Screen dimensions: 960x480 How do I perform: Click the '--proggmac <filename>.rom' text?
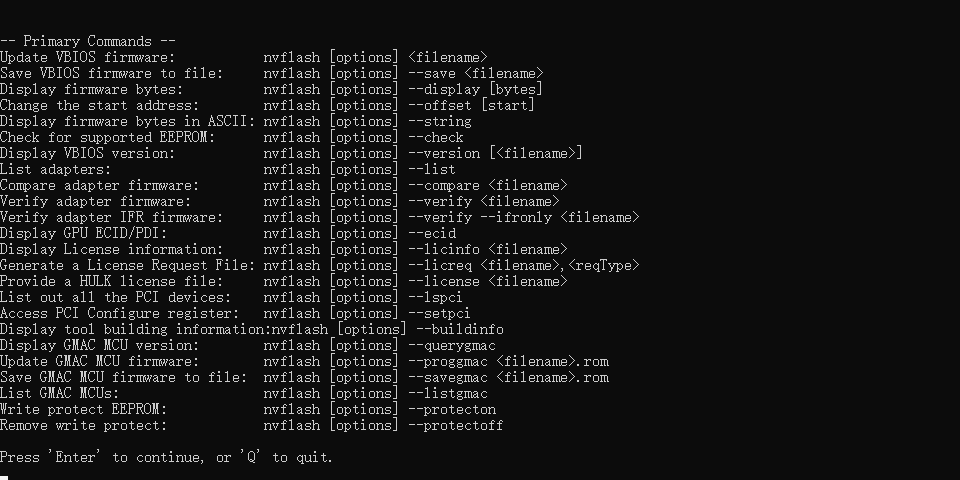[x=508, y=361]
